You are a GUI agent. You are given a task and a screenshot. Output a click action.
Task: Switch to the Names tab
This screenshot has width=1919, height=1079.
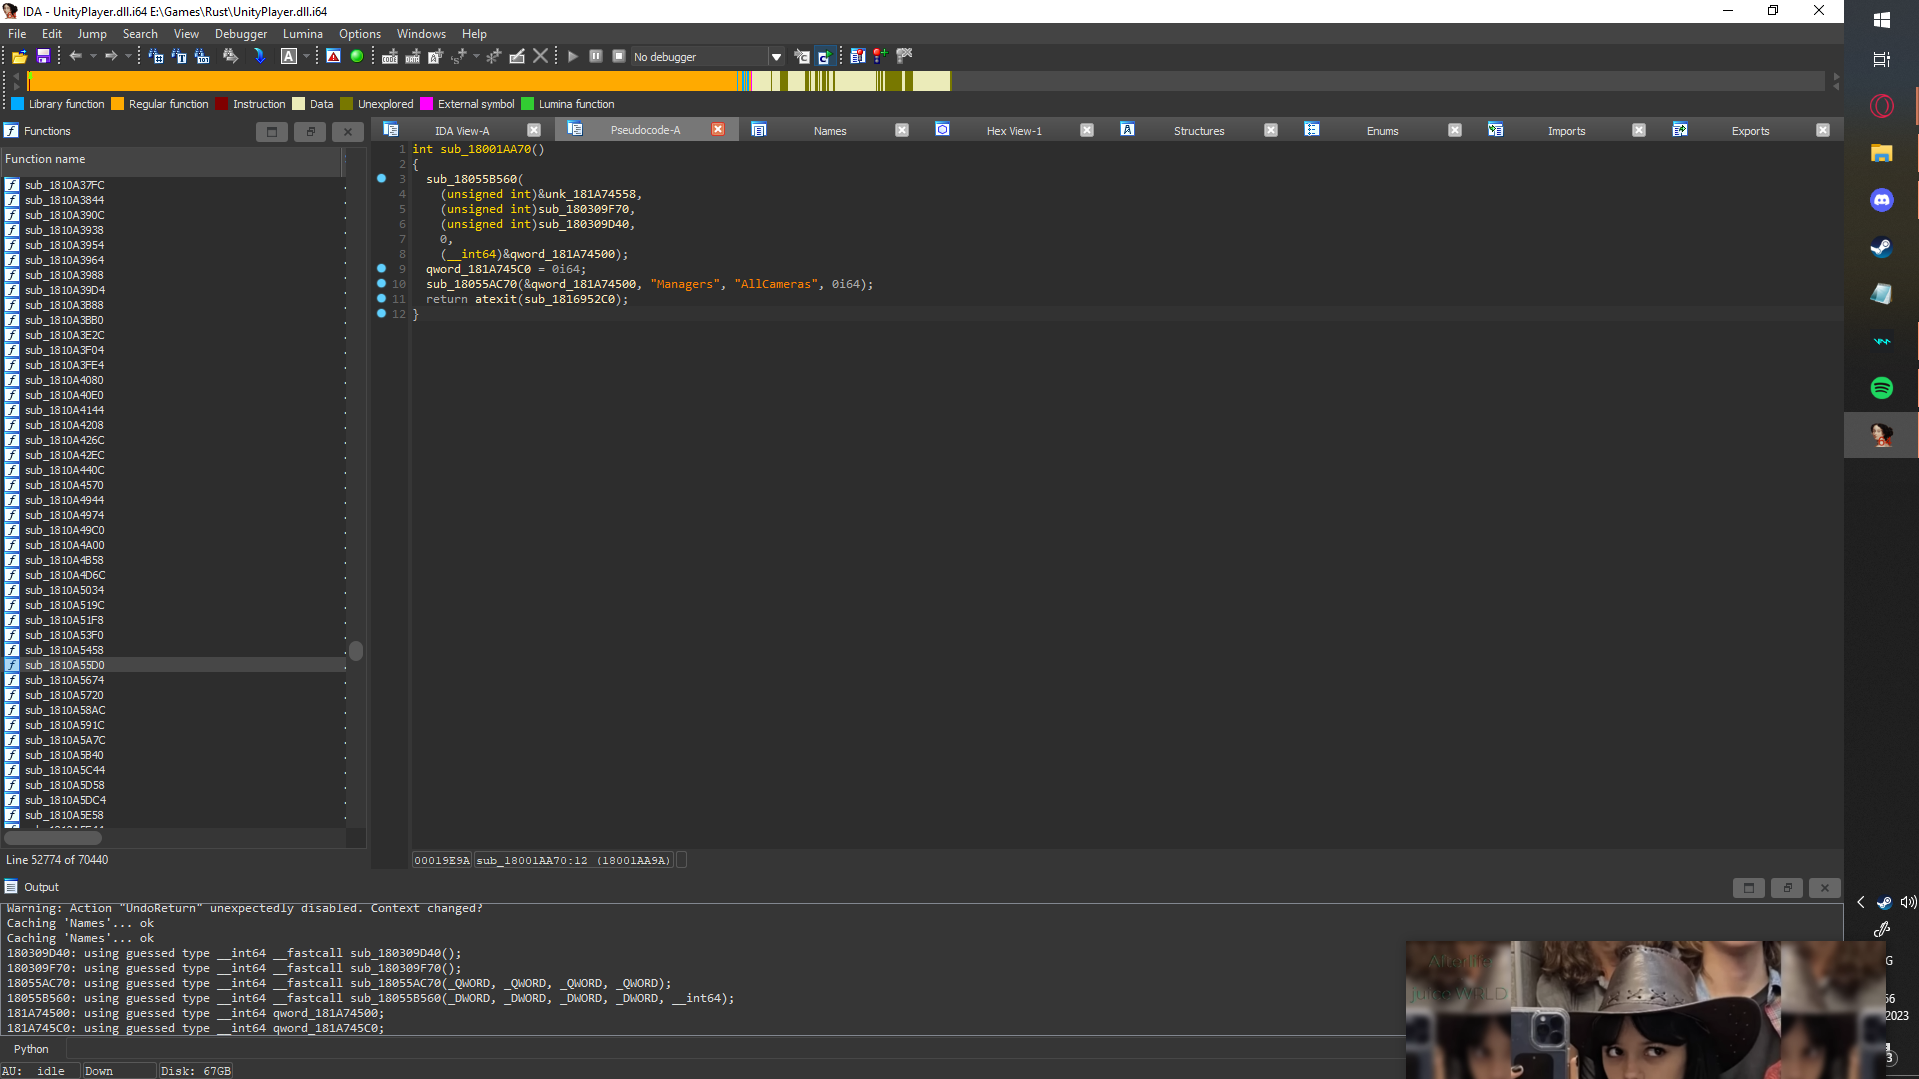pos(830,131)
